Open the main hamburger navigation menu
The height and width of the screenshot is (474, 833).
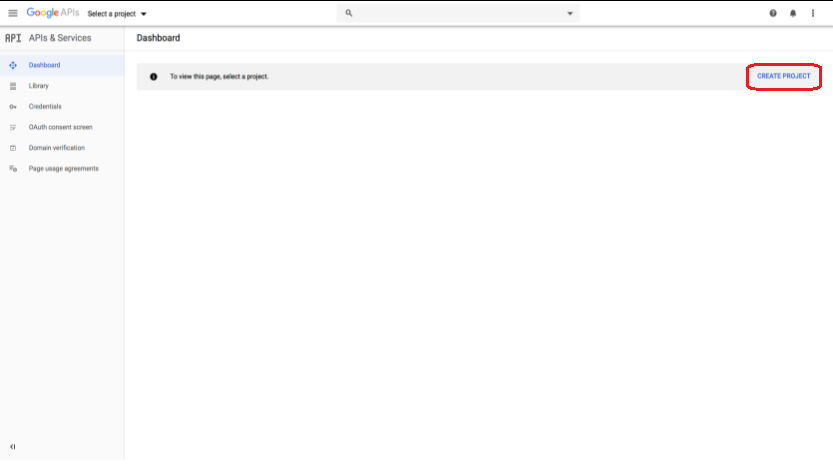click(13, 13)
